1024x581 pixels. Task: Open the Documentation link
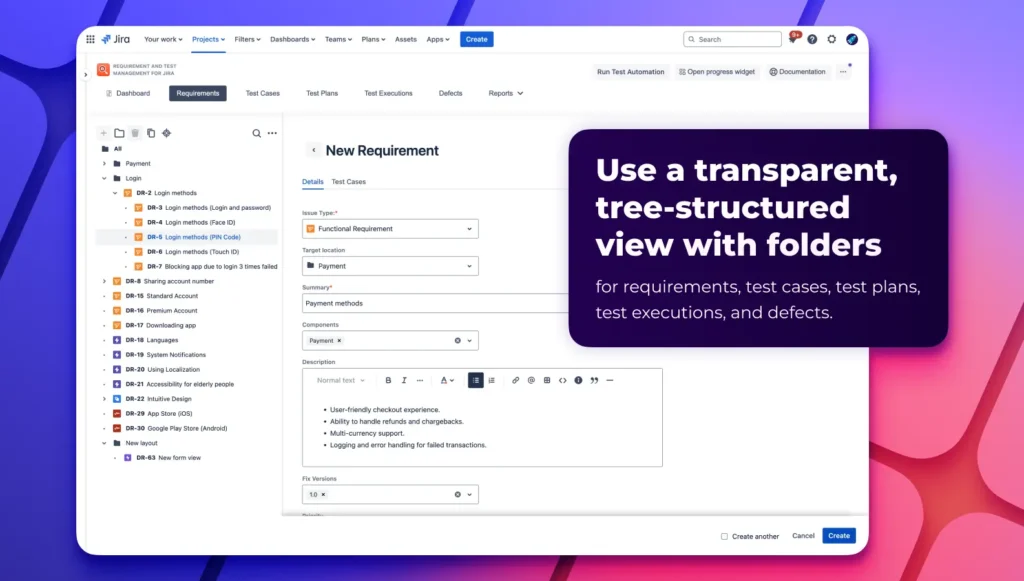coord(797,72)
